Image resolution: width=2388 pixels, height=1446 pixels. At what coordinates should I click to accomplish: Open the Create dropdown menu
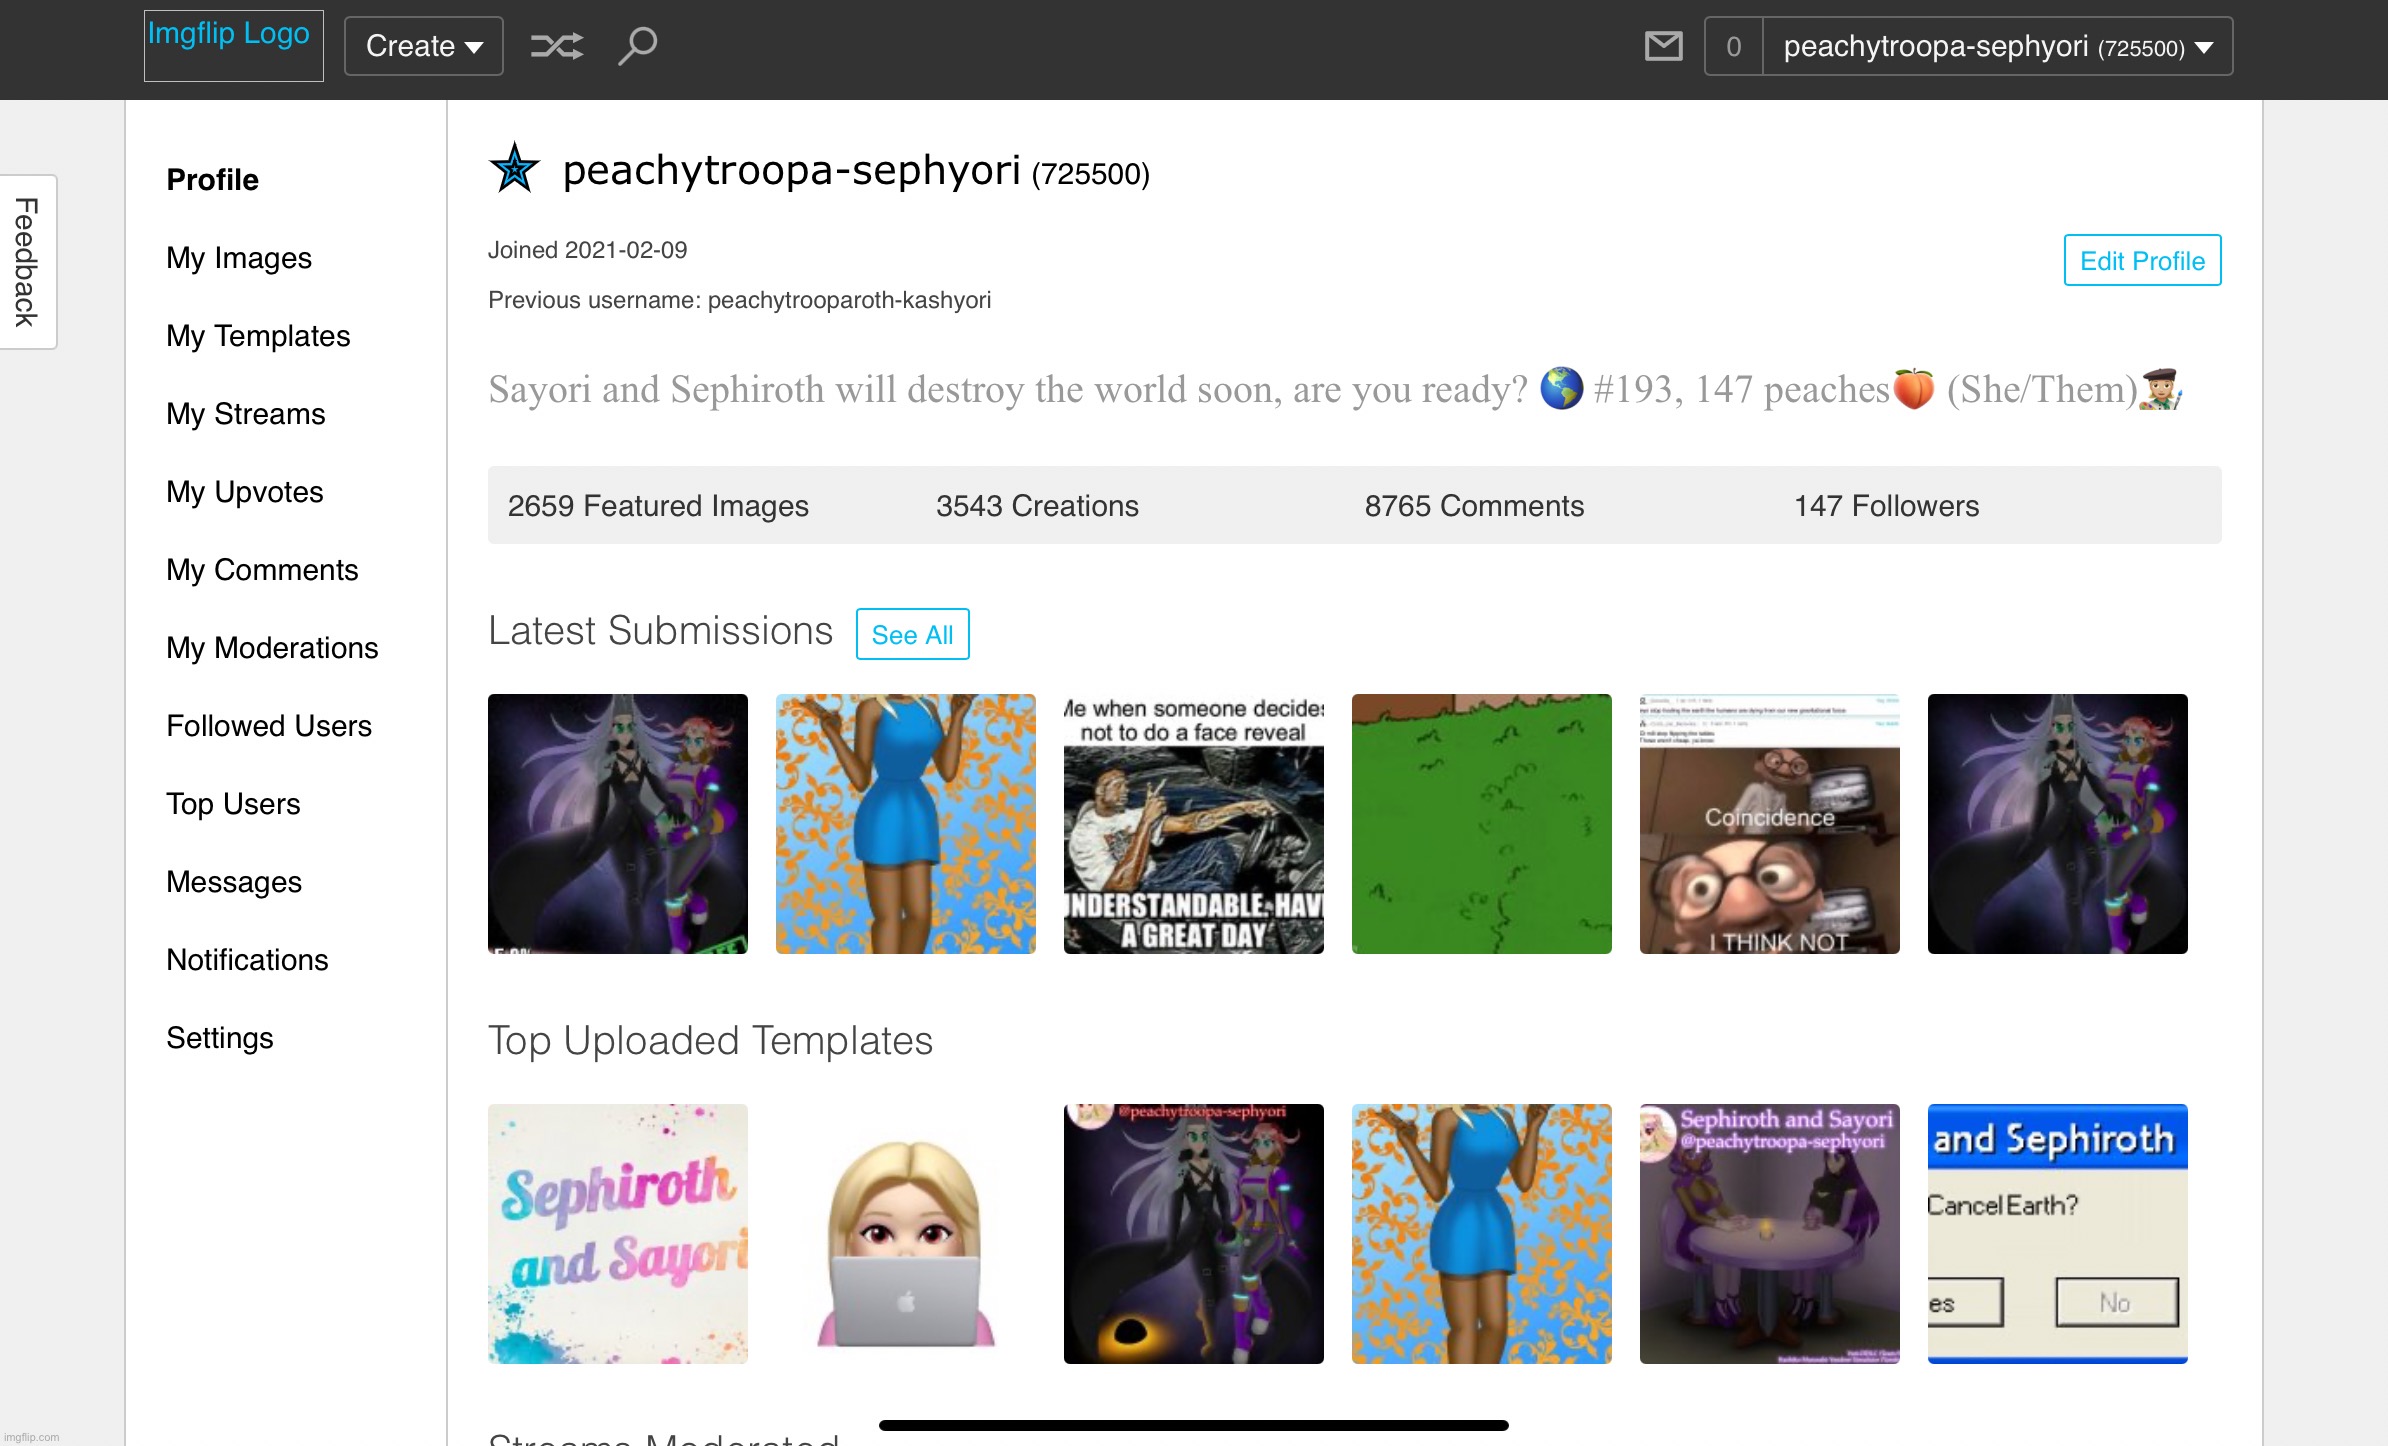click(424, 46)
